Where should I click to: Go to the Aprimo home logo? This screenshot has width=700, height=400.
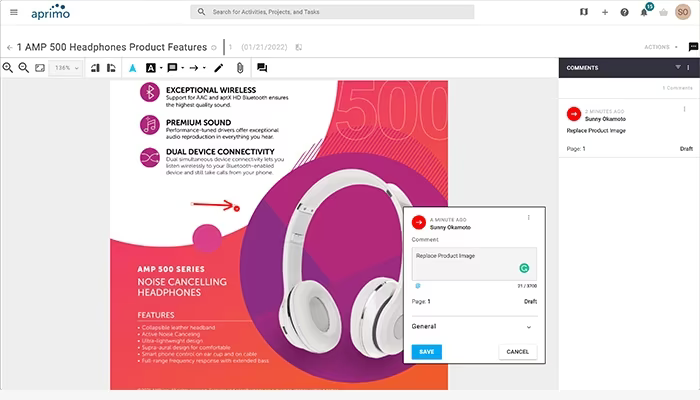[50, 12]
